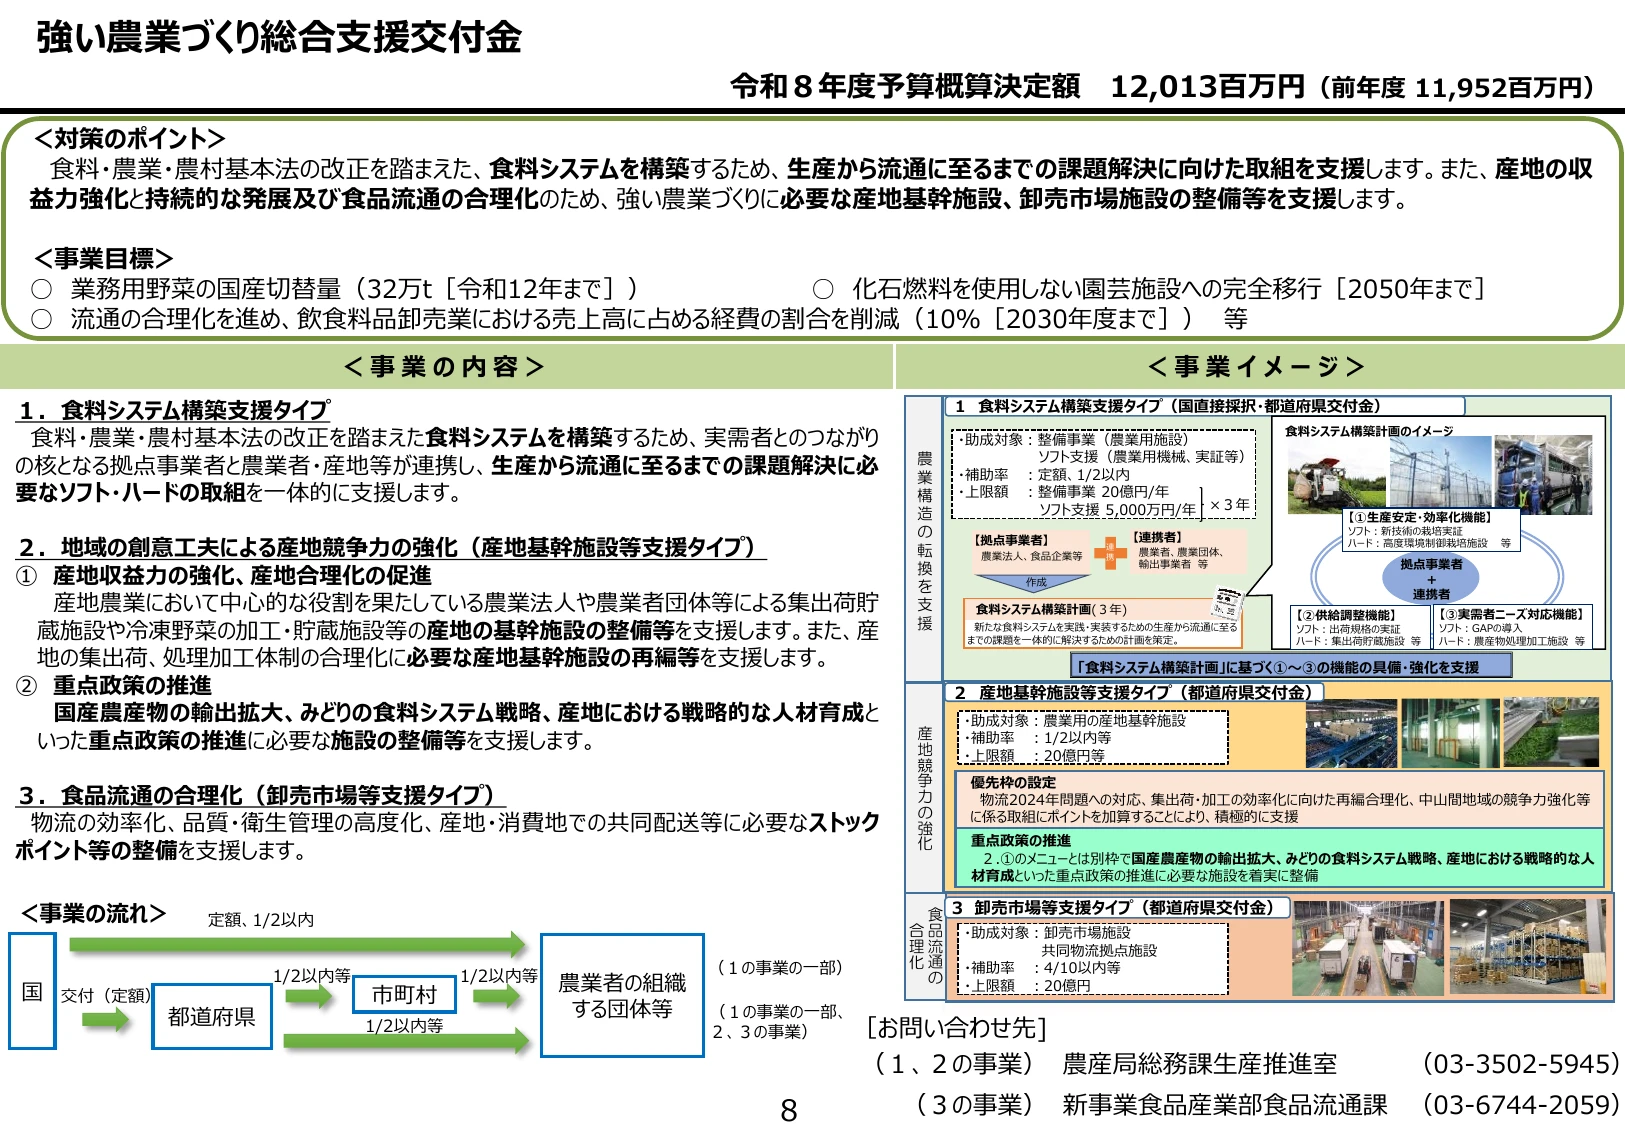Click the blue 作成 downward arrow
Image resolution: width=1625 pixels, height=1125 pixels.
point(1036,582)
